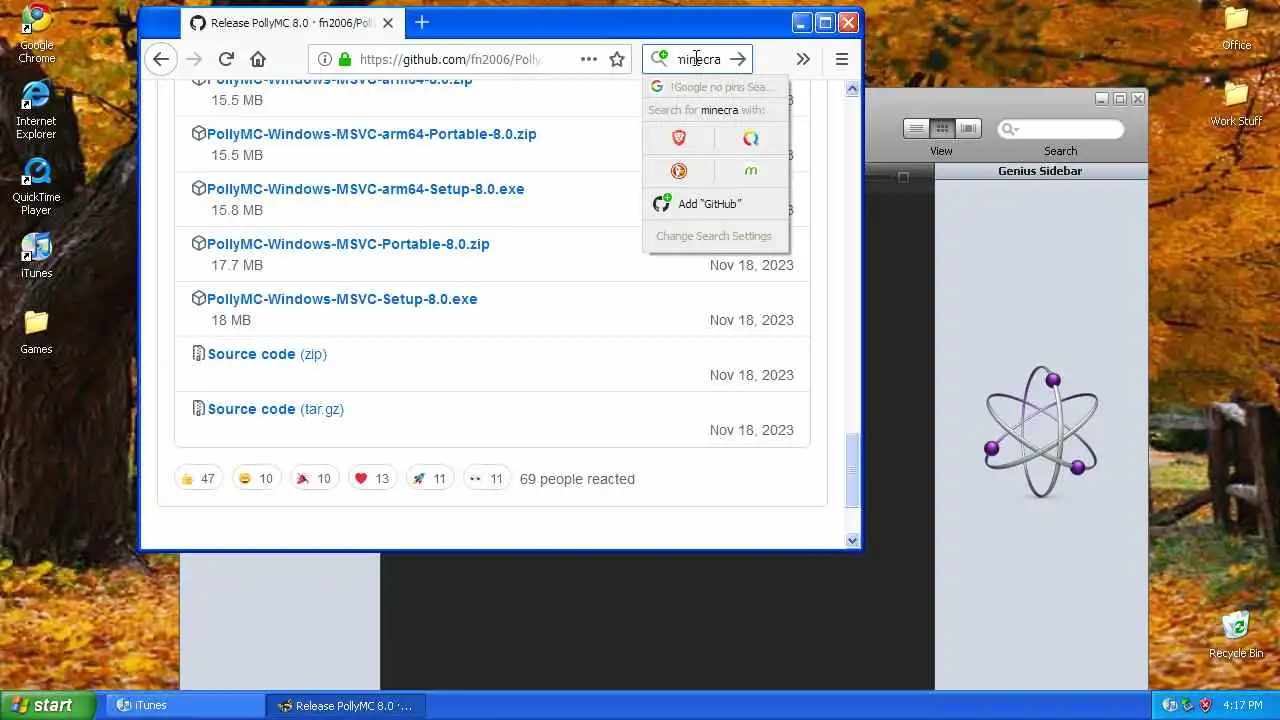
Task: Click the browser vertical scrollbar thumb
Action: click(852, 470)
